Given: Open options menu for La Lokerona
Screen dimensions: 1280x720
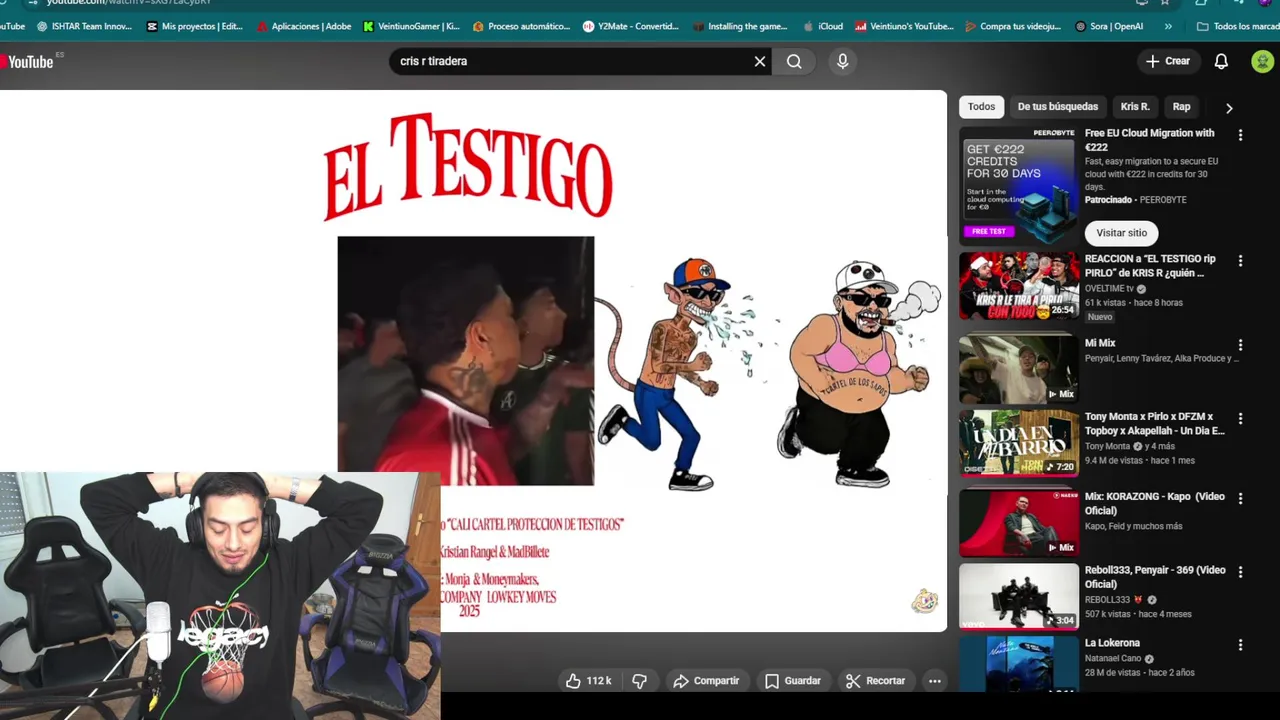Looking at the screenshot, I should [1240, 645].
